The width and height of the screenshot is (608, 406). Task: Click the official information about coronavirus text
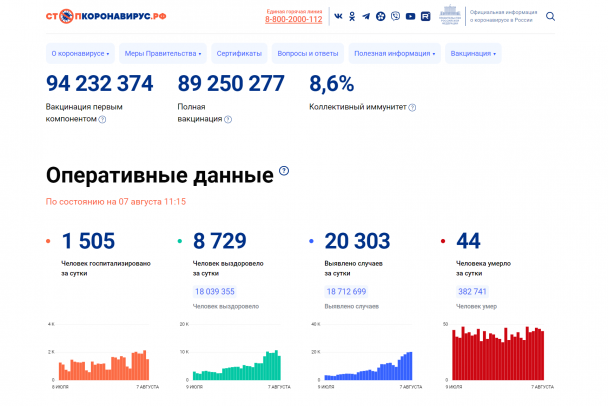(503, 16)
